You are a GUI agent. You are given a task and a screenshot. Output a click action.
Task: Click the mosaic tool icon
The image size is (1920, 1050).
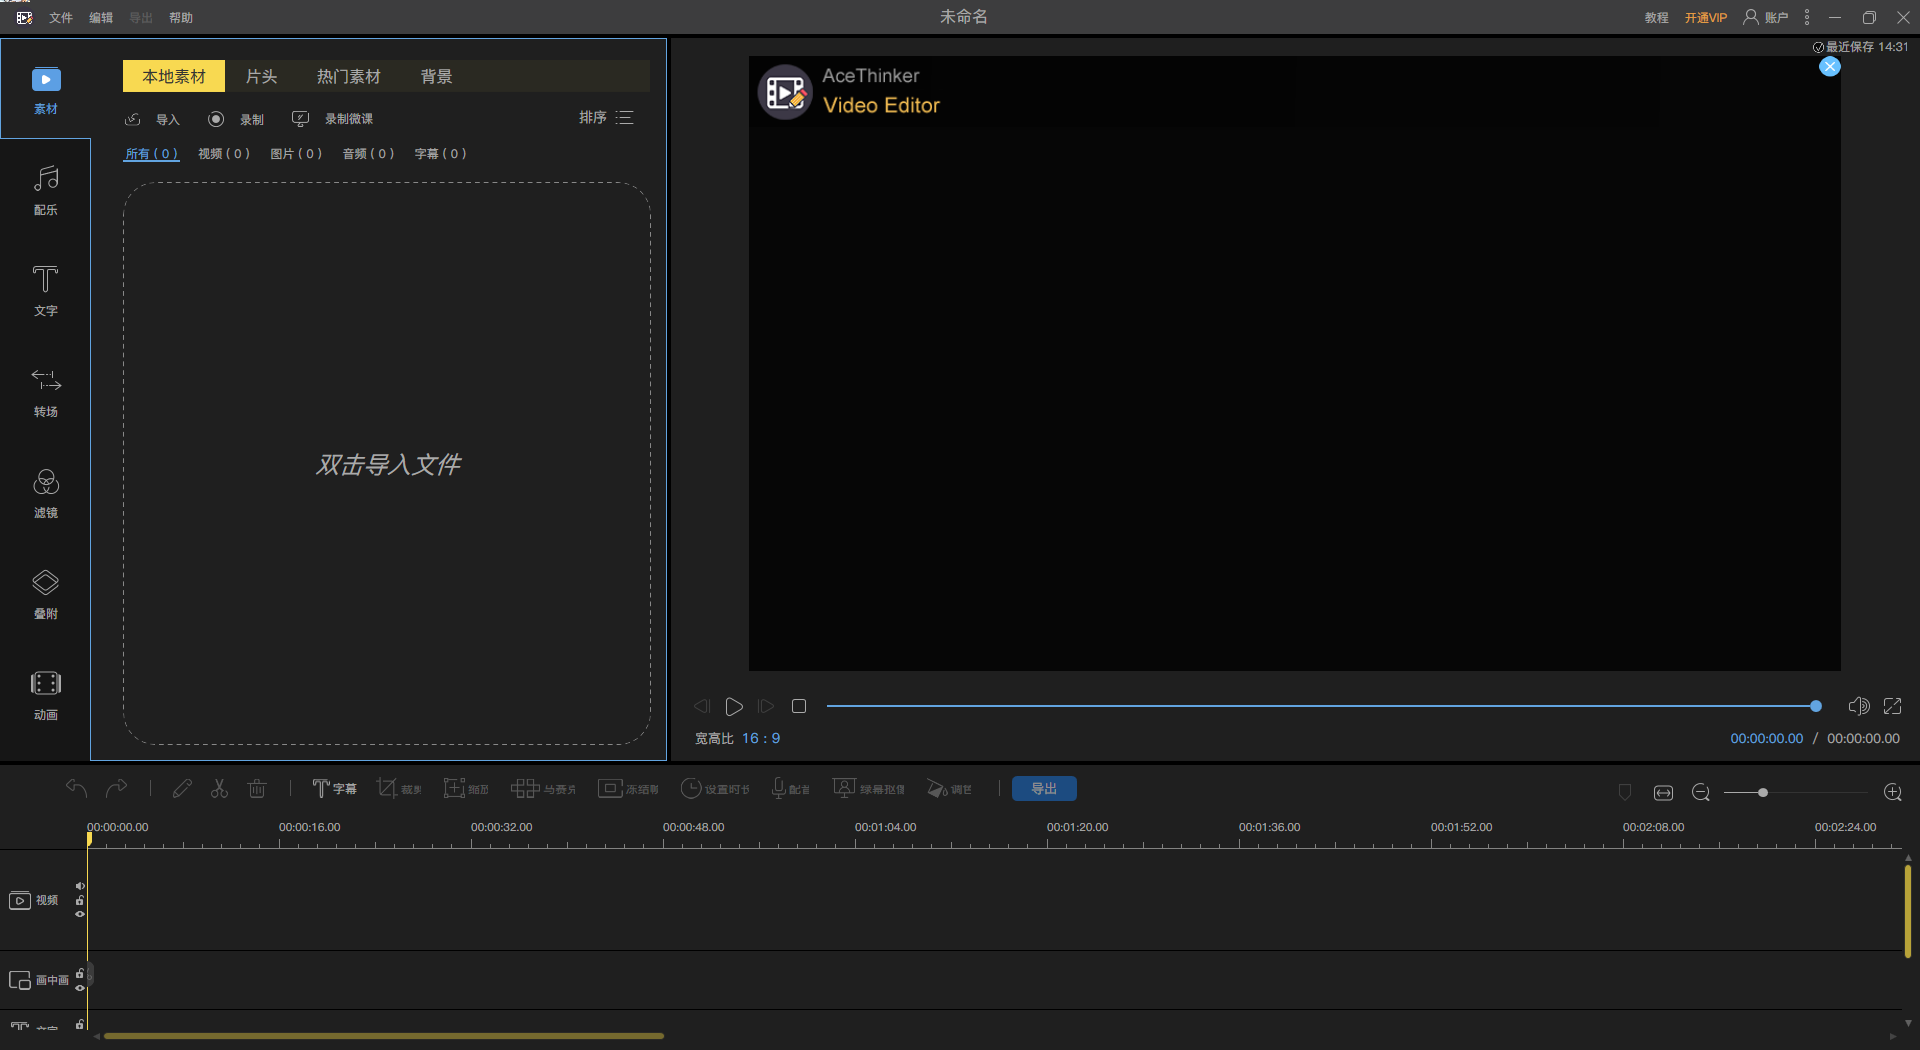543,789
